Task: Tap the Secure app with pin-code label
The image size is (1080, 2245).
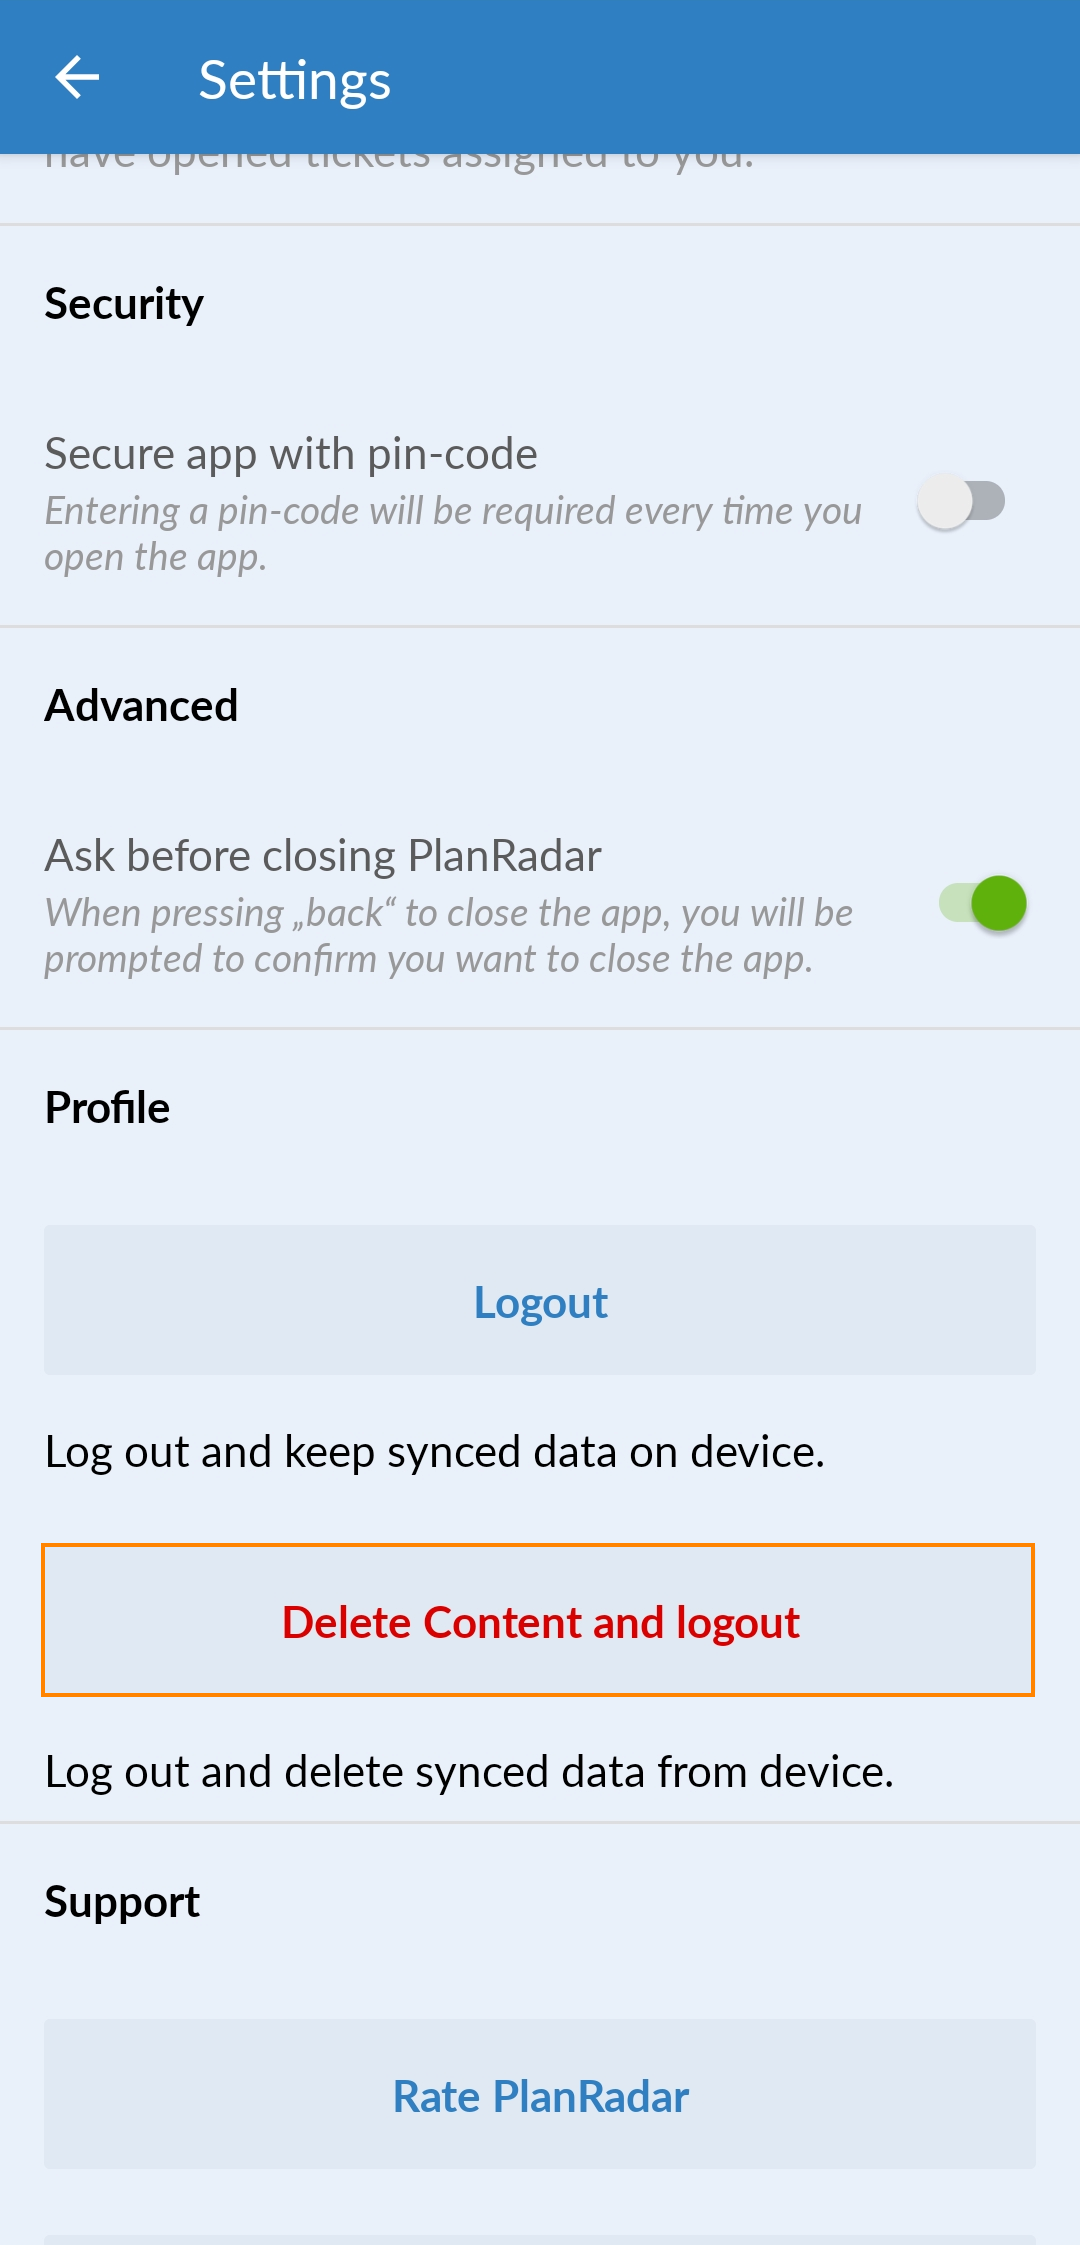Action: pyautogui.click(x=291, y=454)
